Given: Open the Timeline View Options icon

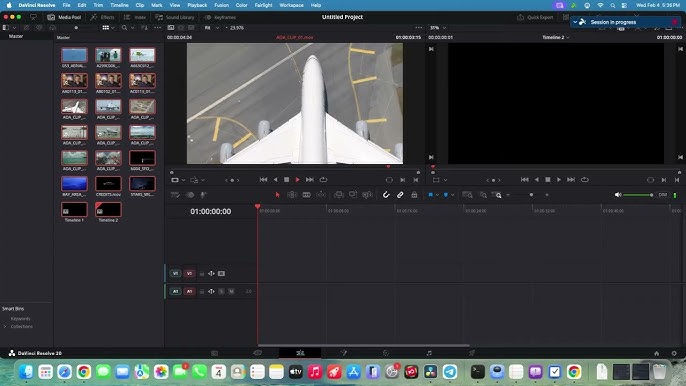Looking at the screenshot, I should point(175,195).
